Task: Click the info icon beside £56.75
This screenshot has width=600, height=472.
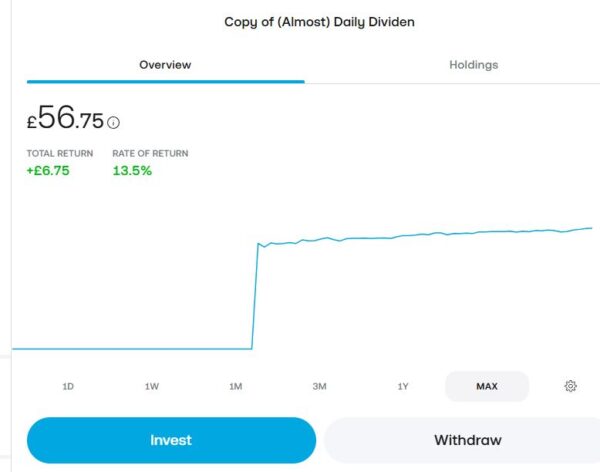Action: pos(113,123)
